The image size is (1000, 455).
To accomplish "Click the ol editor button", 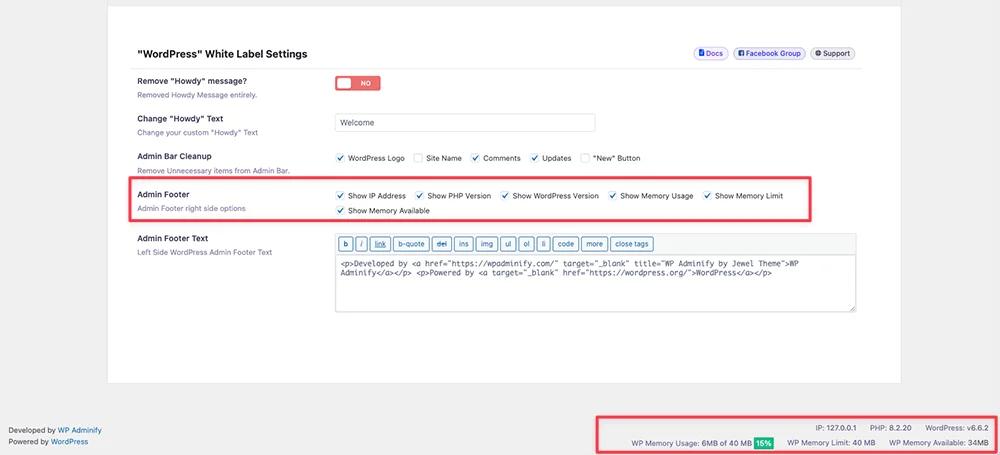I will 526,244.
